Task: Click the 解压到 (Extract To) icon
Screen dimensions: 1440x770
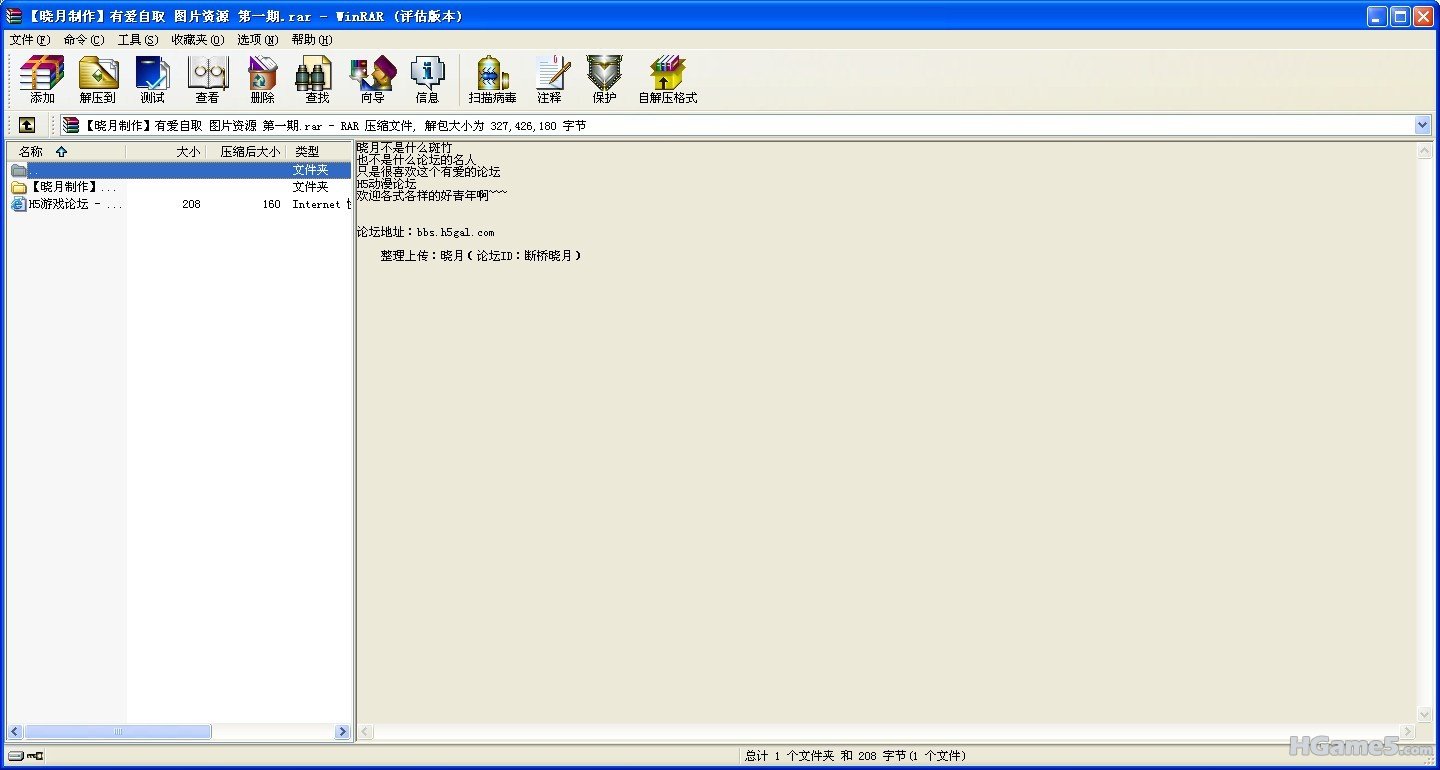Action: pos(98,79)
